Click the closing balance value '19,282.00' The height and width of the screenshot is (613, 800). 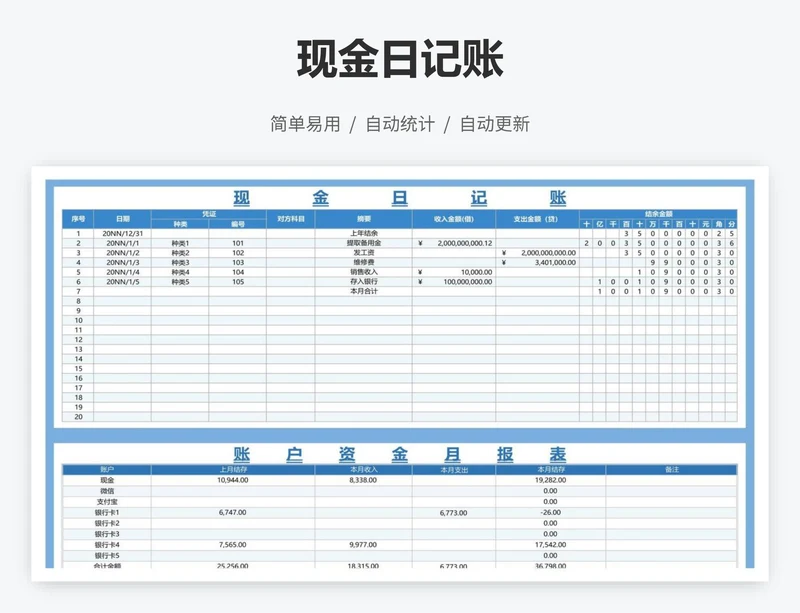point(551,480)
